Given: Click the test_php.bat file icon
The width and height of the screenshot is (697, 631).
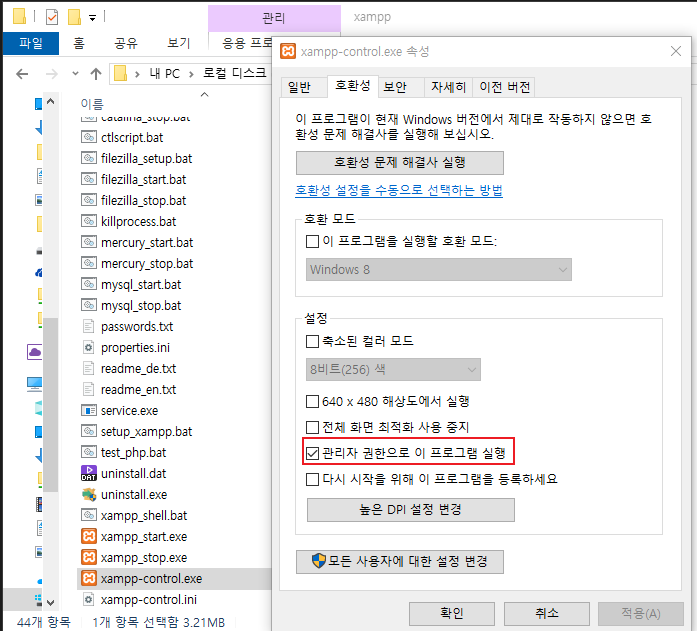Looking at the screenshot, I should (89, 452).
